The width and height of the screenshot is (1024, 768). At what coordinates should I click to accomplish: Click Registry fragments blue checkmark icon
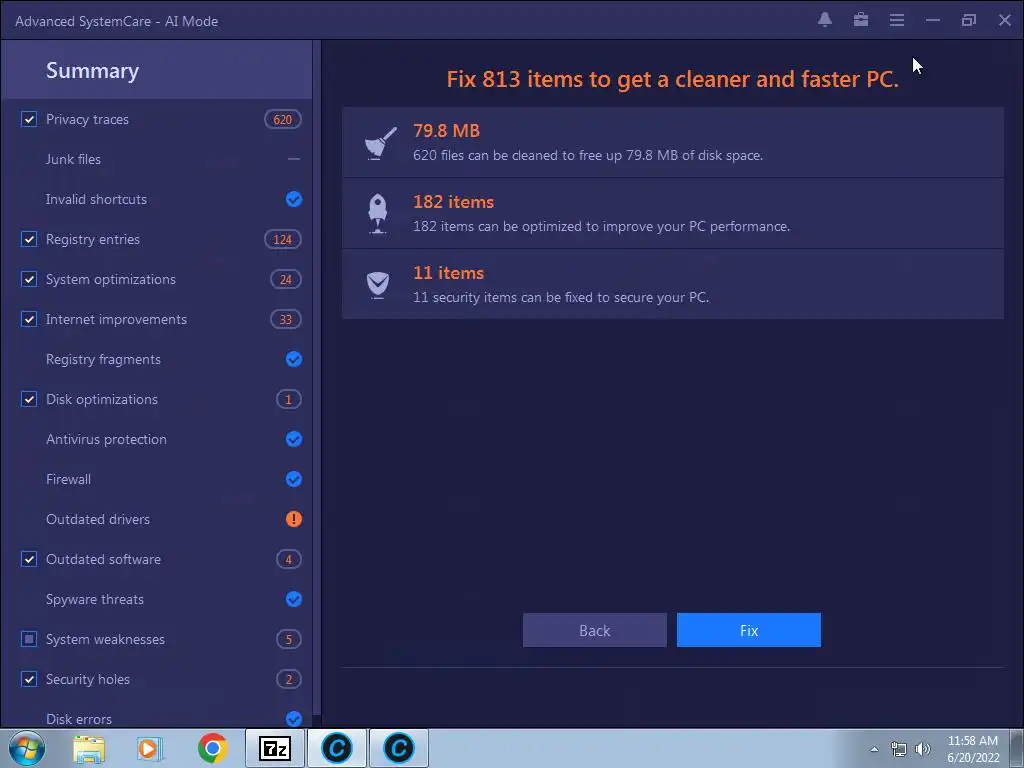294,359
